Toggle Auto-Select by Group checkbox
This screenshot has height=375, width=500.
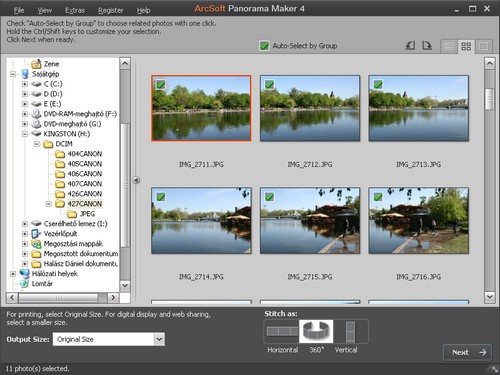pos(264,46)
